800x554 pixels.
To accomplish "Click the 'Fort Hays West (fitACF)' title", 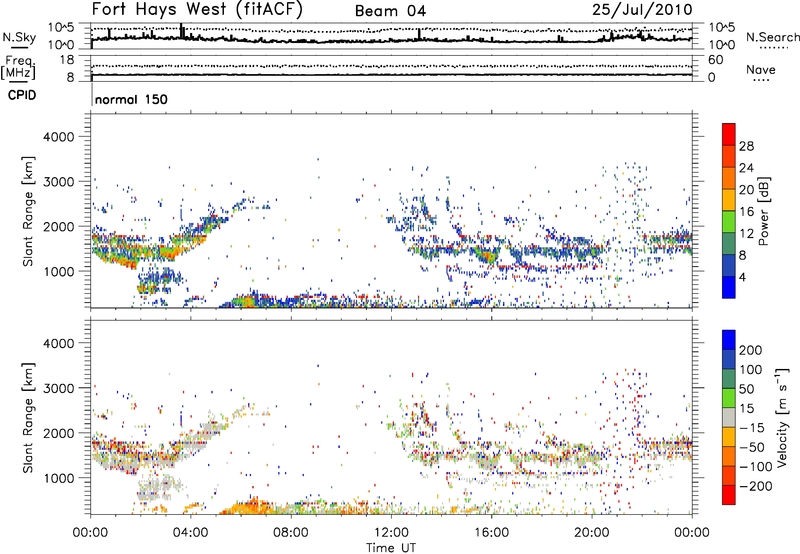I will (197, 9).
